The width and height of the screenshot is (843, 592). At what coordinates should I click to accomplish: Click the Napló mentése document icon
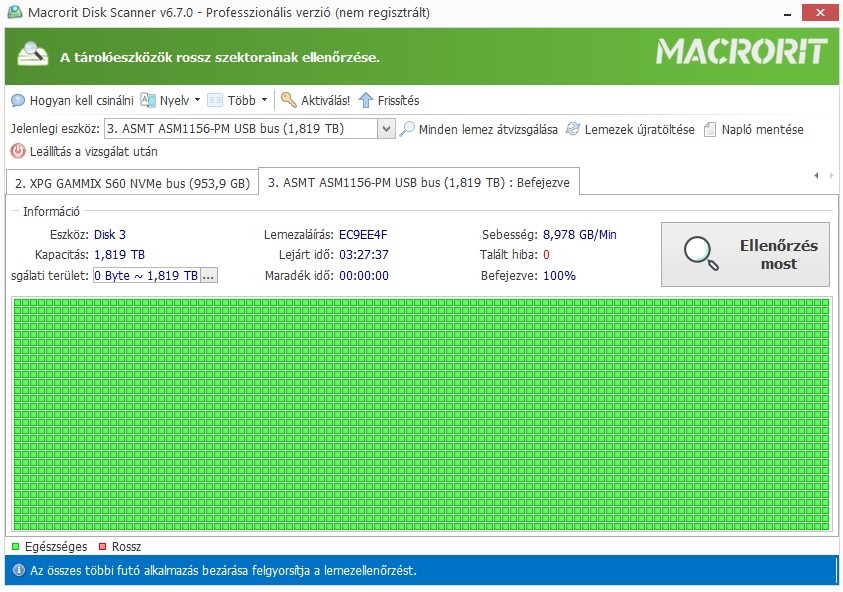710,130
